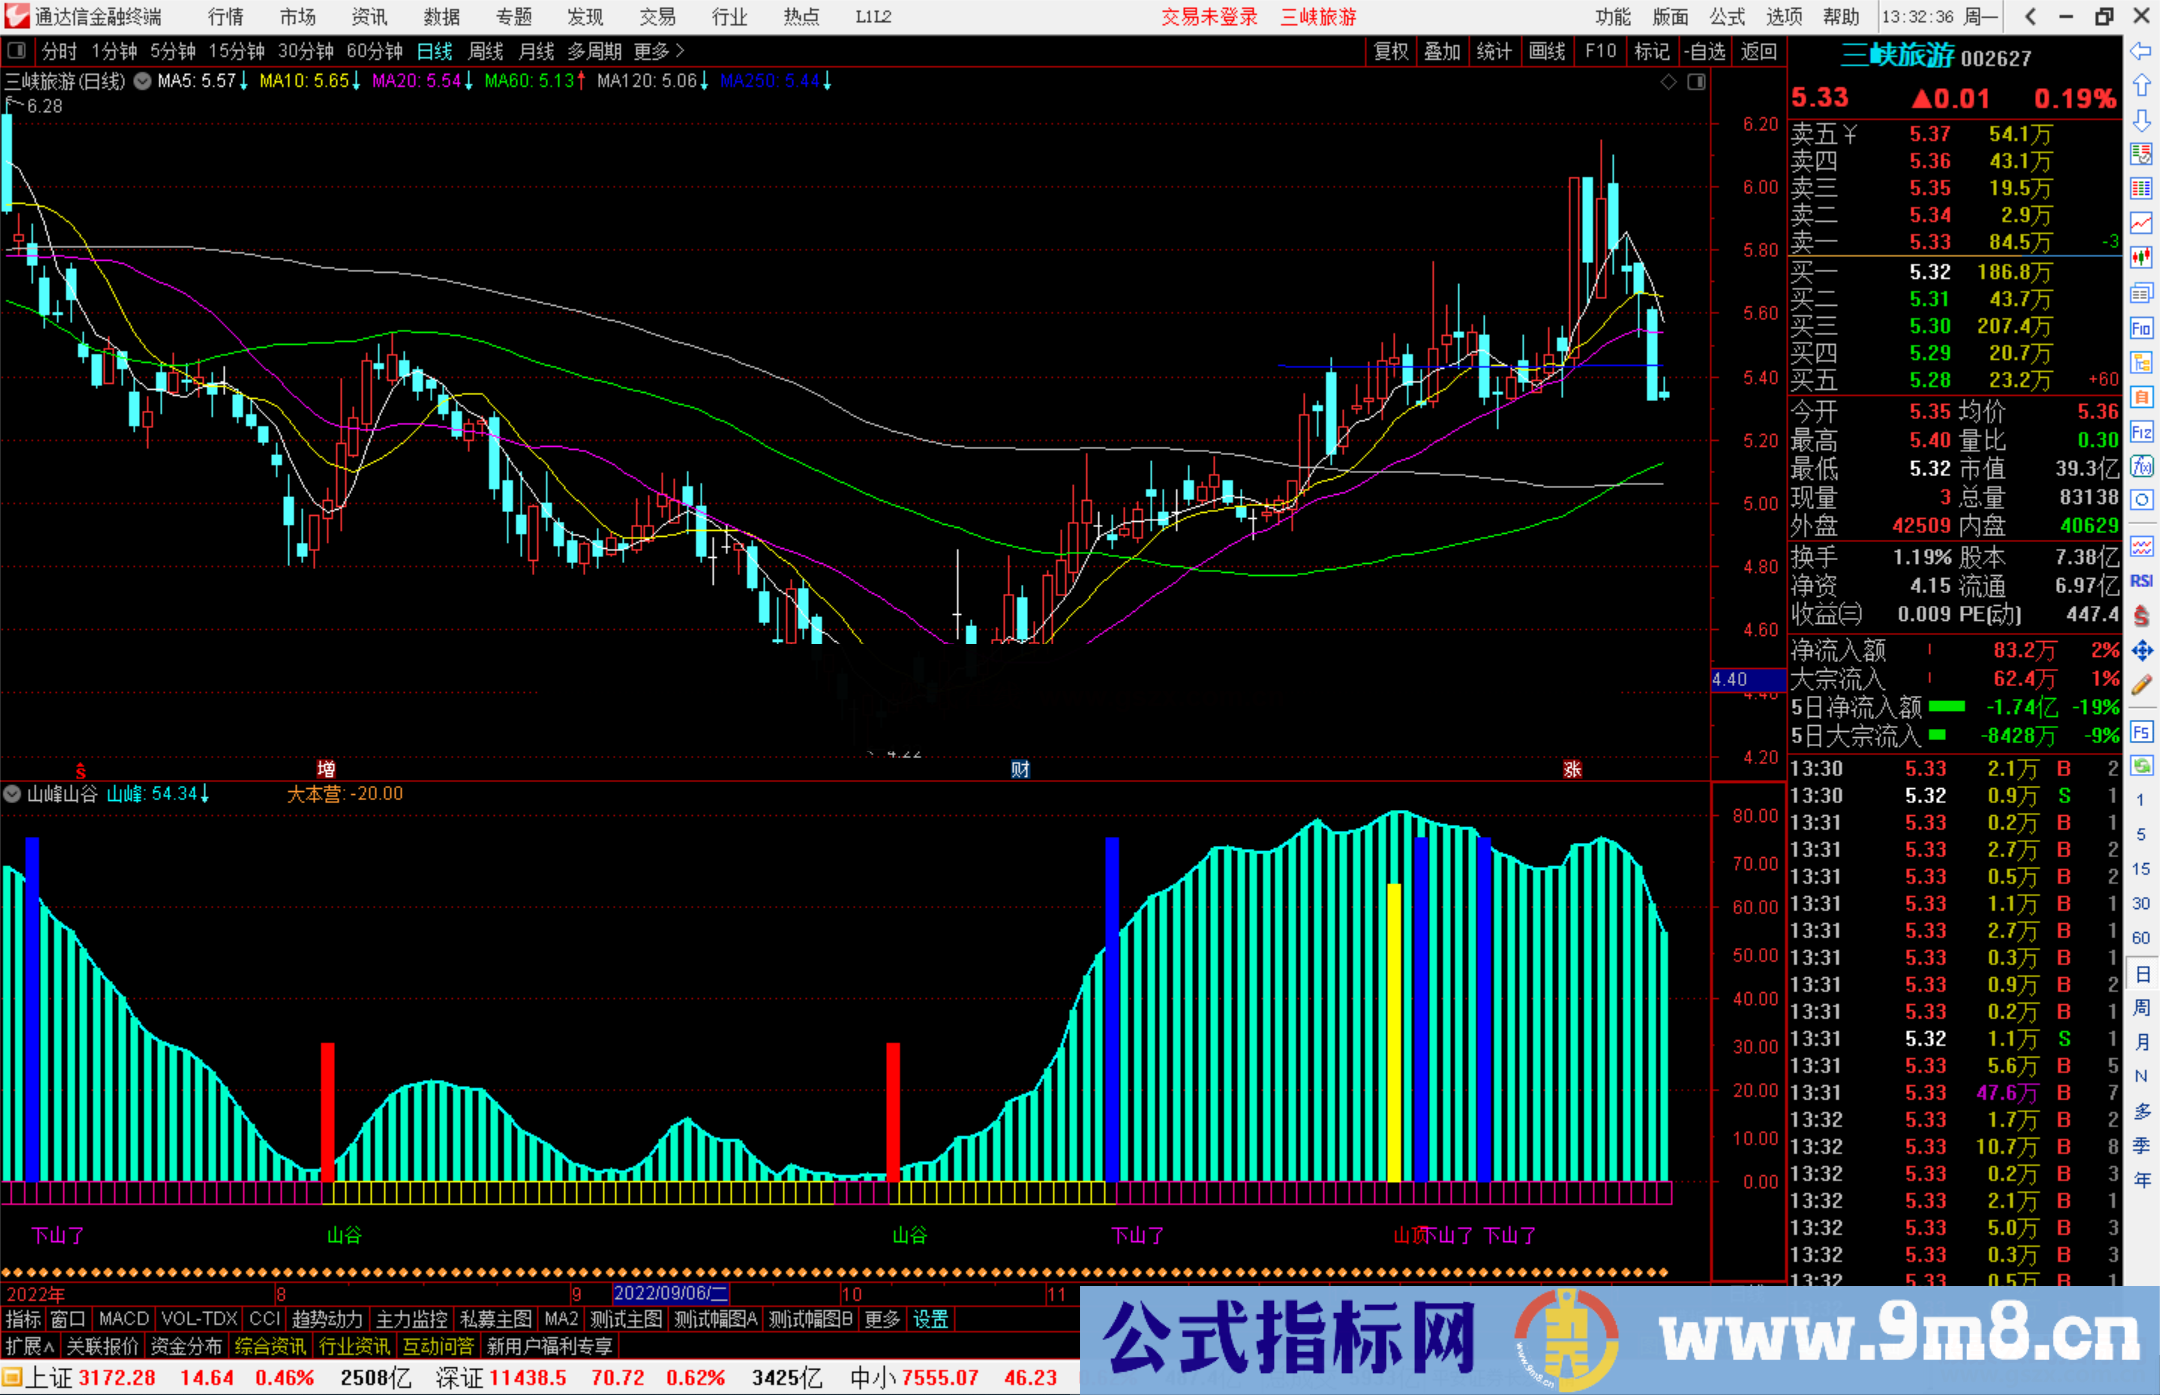This screenshot has height=1395, width=2160.
Task: Toggle the diamond marker icon above chart
Action: (x=1668, y=82)
